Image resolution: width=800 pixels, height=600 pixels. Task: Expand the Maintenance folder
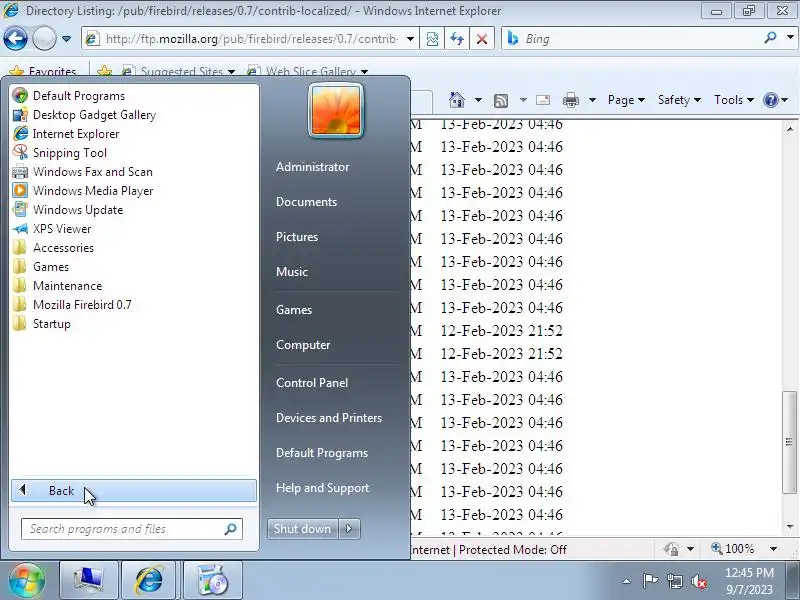click(67, 286)
